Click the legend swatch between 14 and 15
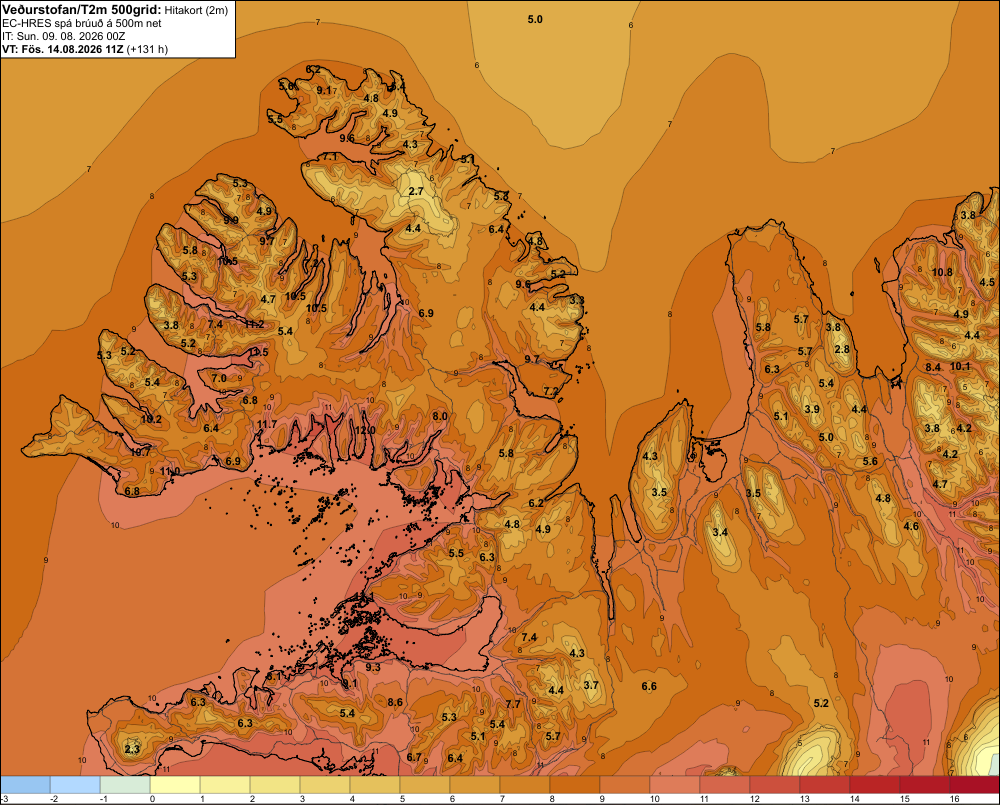 (x=875, y=785)
